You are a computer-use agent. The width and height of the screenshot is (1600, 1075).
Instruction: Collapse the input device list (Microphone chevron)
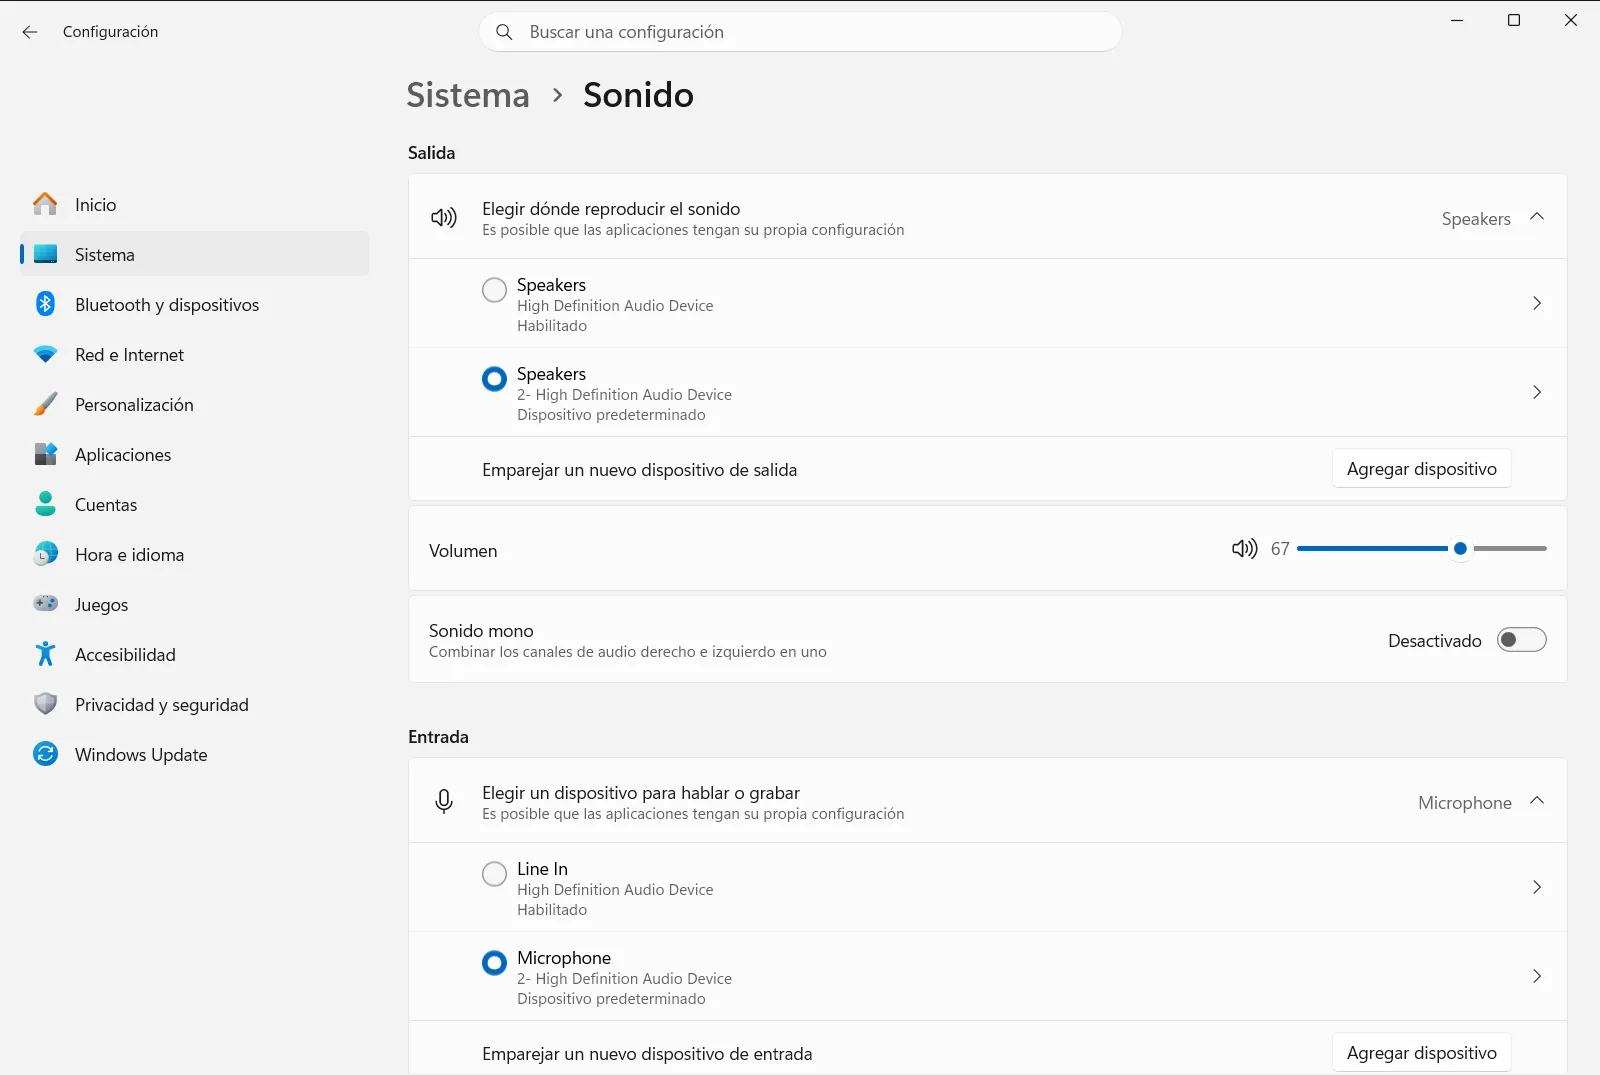1537,801
